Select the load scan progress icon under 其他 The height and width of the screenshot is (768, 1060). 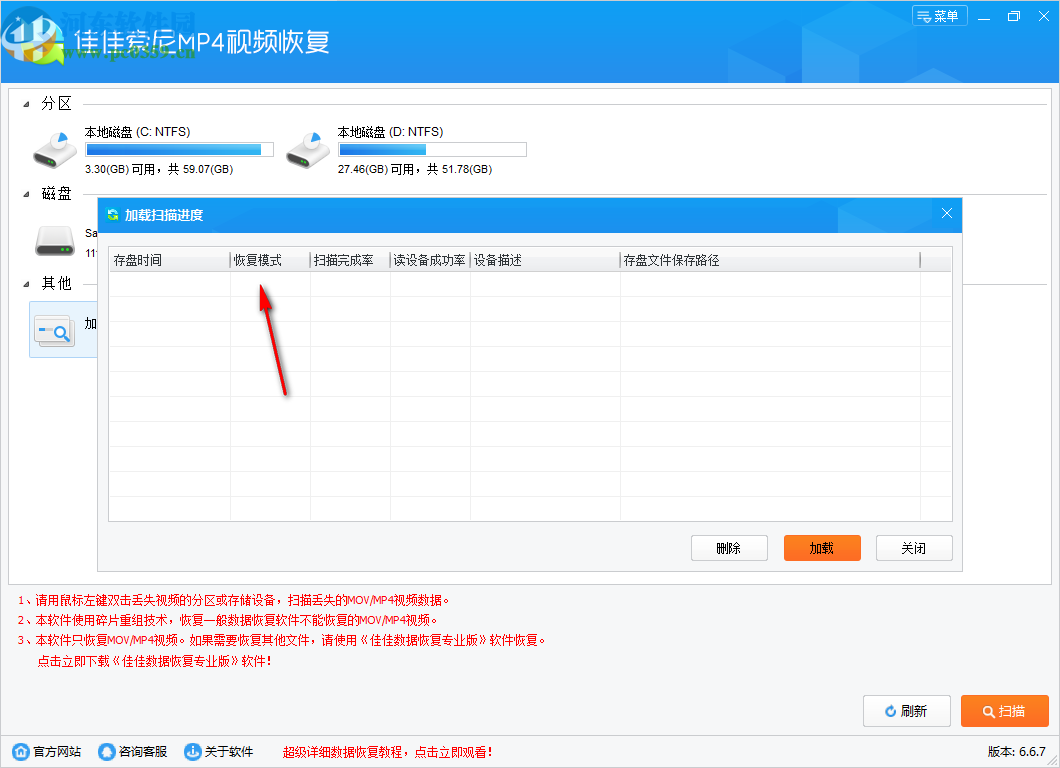tap(54, 331)
